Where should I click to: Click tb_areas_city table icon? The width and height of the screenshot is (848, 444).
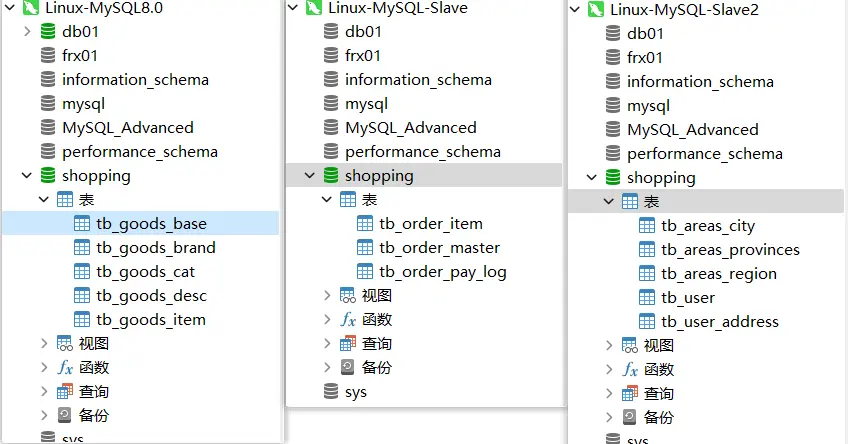[647, 226]
